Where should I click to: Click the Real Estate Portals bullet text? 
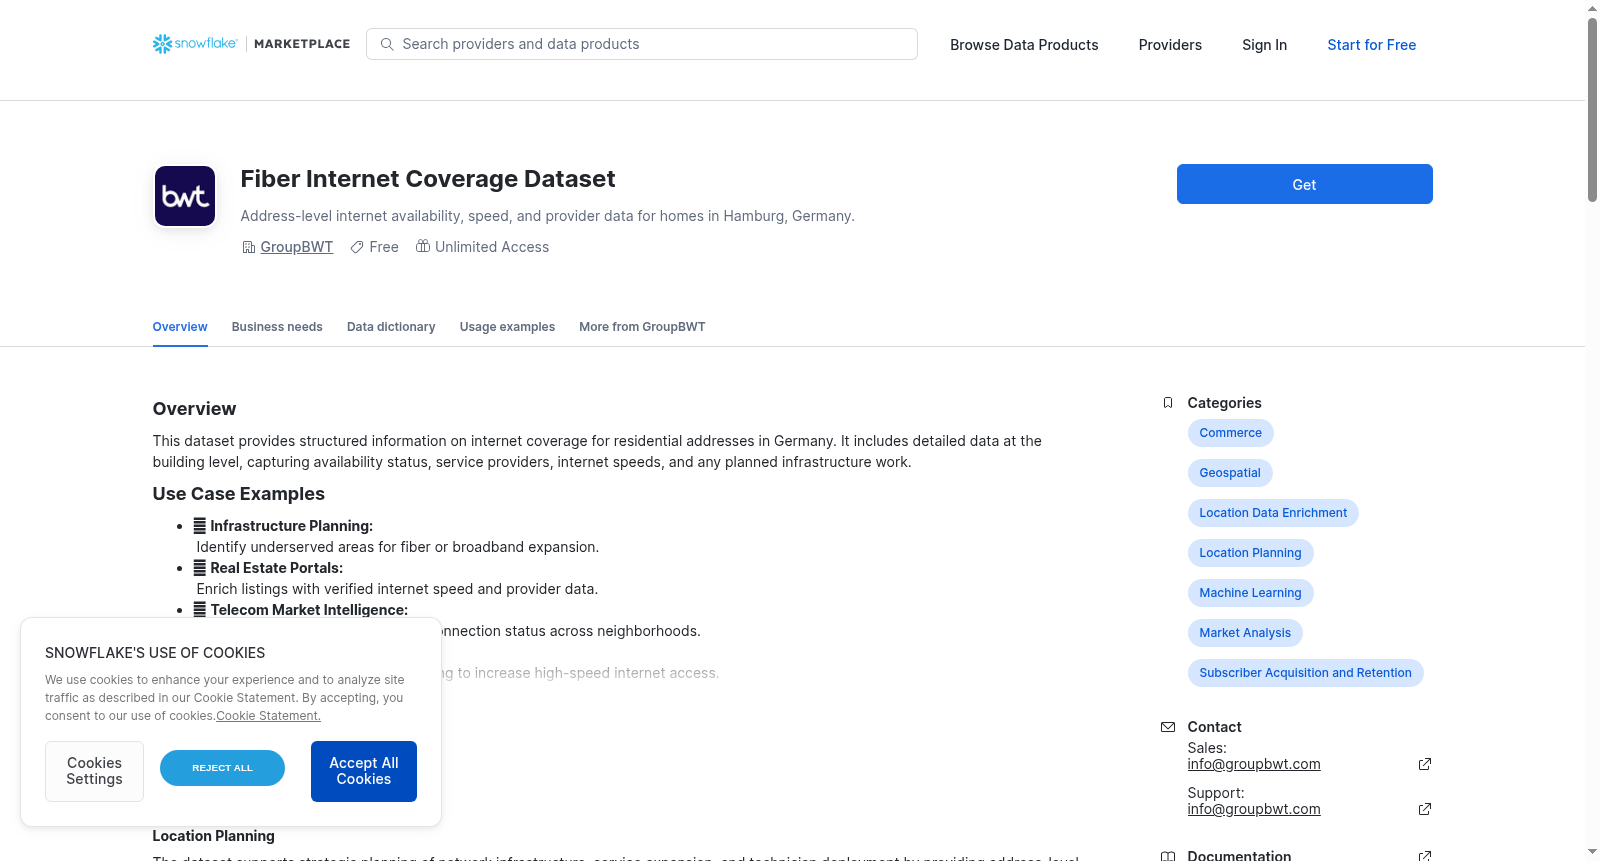tap(277, 568)
